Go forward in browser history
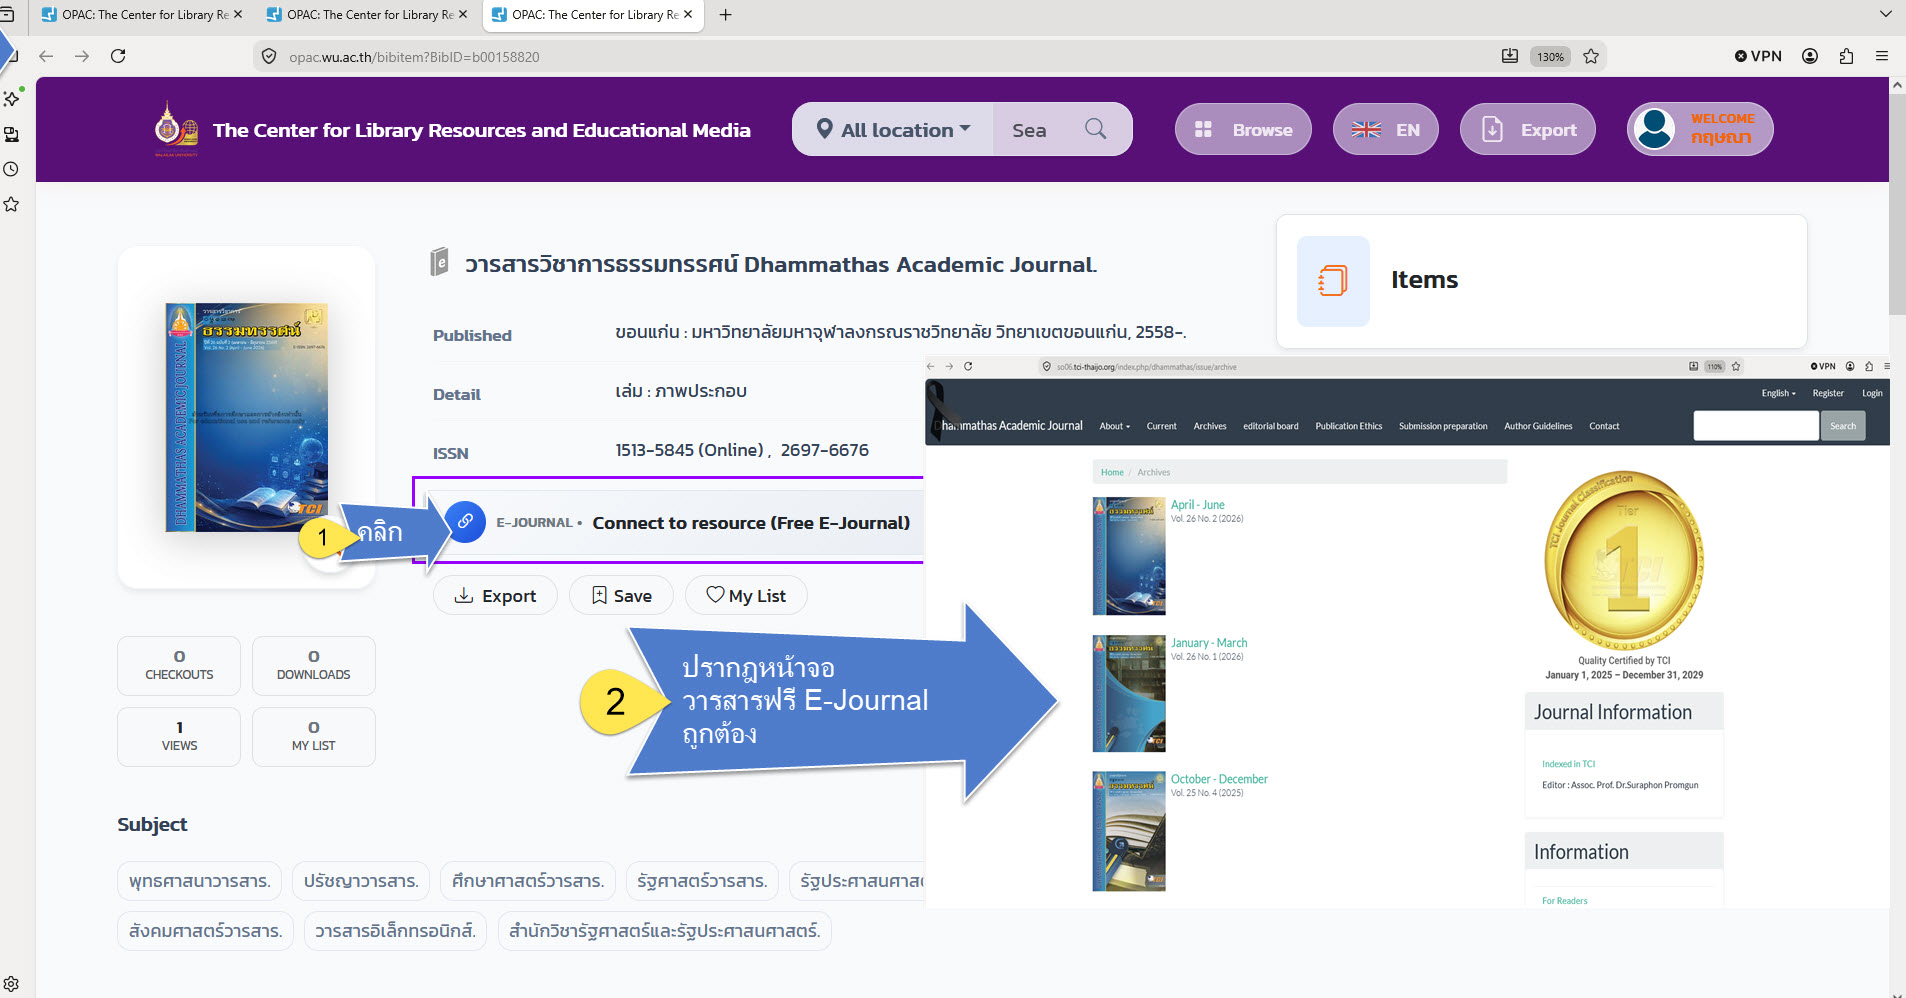The image size is (1906, 998). 82,56
